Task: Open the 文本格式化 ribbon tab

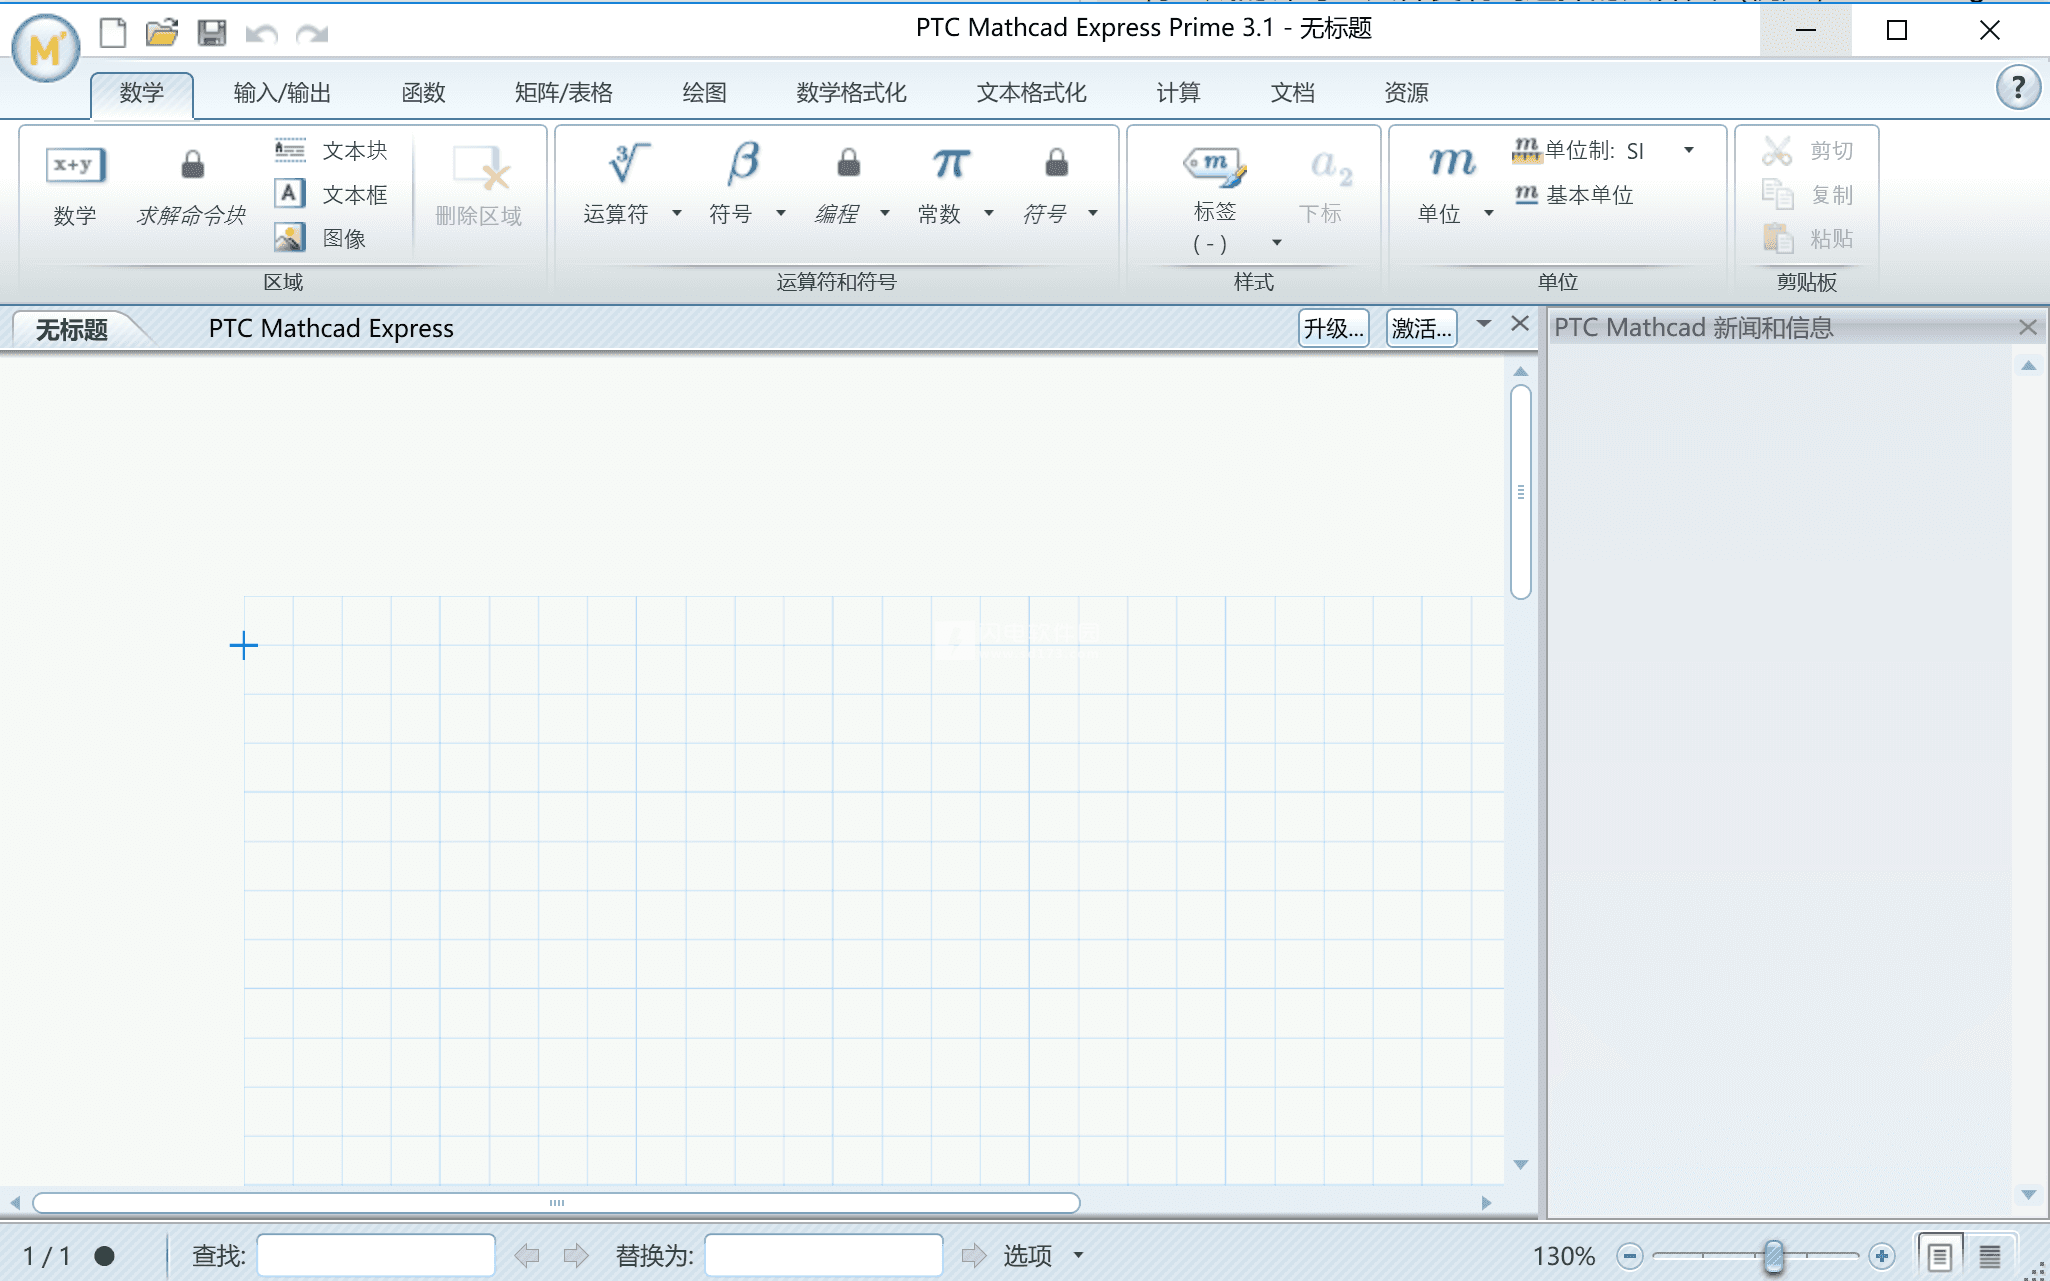Action: (x=1031, y=93)
